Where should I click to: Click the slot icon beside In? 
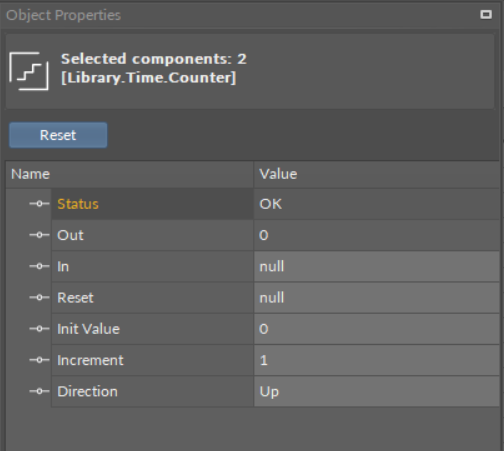39,266
